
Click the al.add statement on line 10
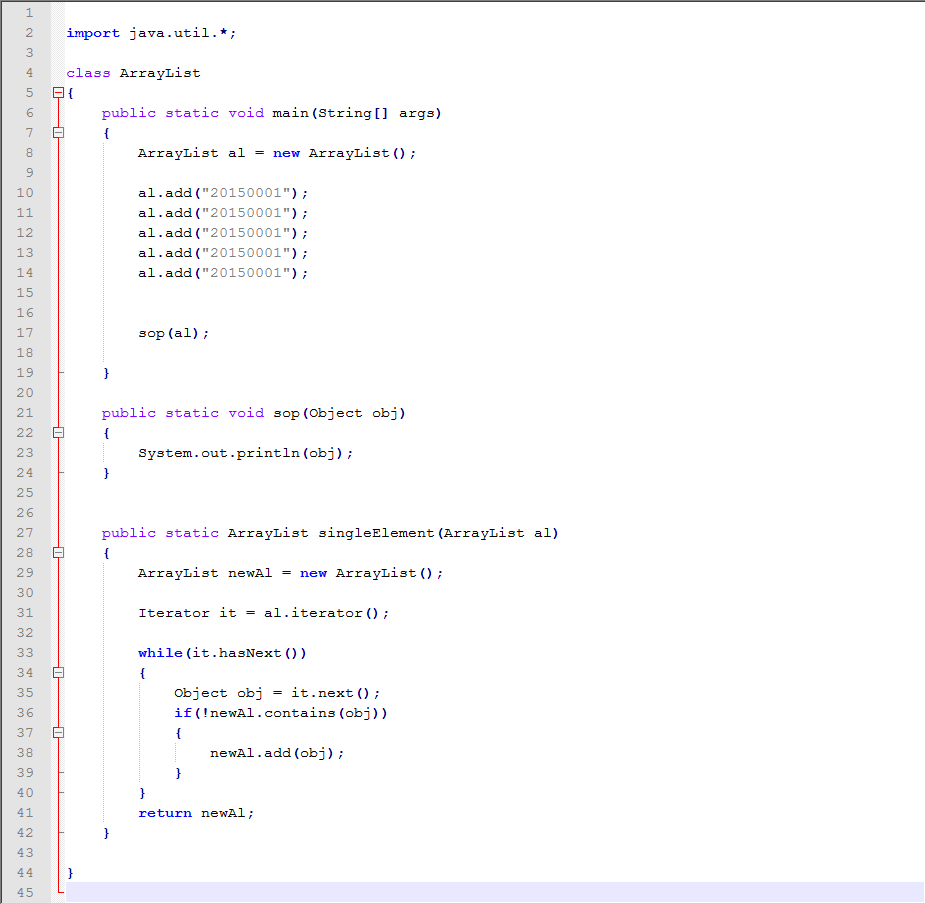pyautogui.click(x=223, y=193)
